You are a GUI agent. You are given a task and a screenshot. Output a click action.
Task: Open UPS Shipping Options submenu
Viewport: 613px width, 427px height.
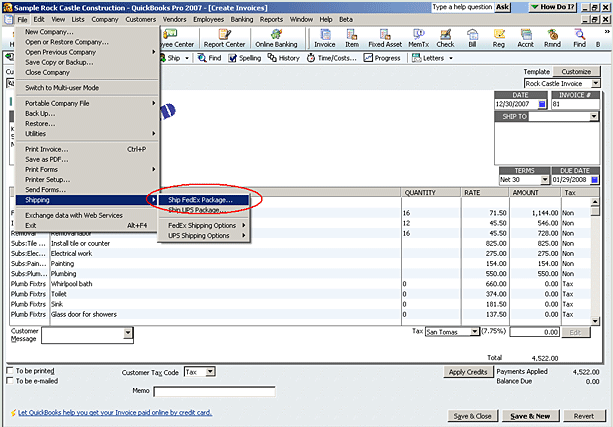[x=204, y=236]
